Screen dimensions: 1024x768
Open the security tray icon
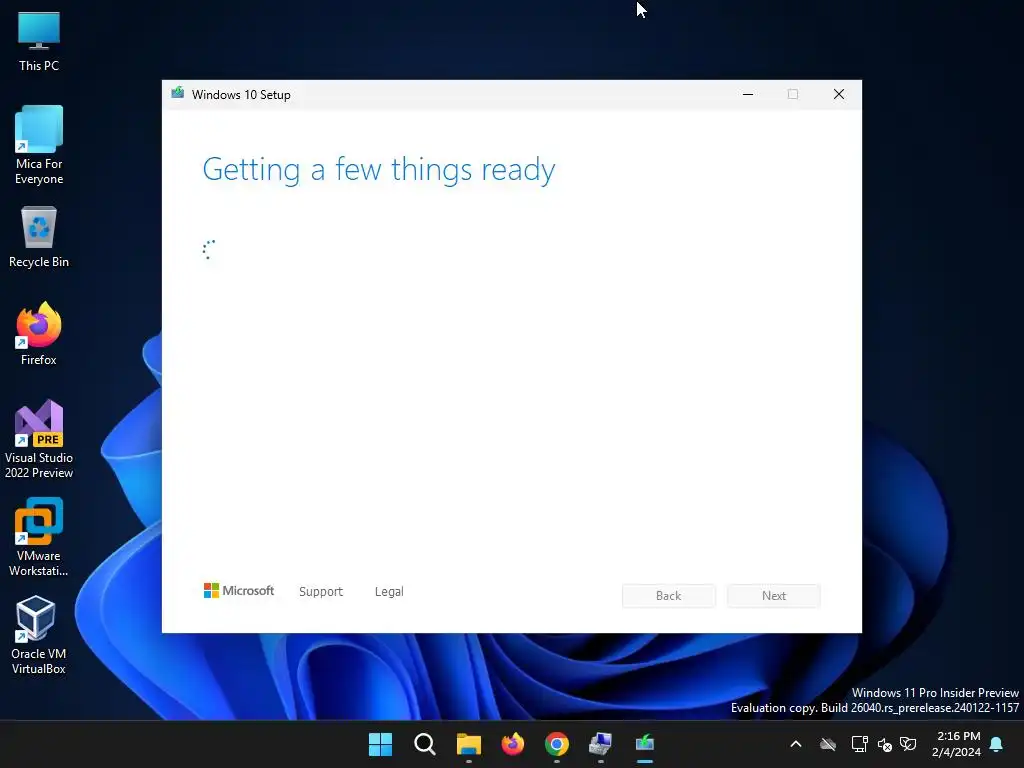(x=908, y=744)
